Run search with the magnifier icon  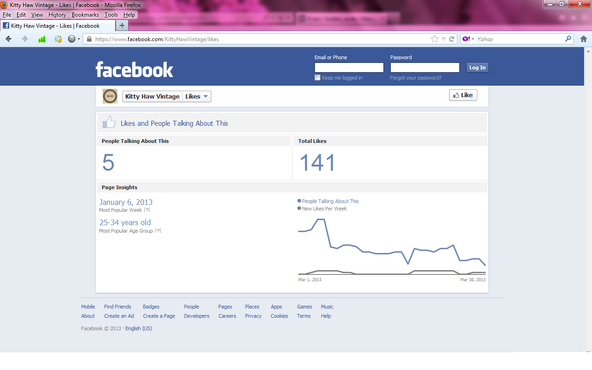[568, 39]
